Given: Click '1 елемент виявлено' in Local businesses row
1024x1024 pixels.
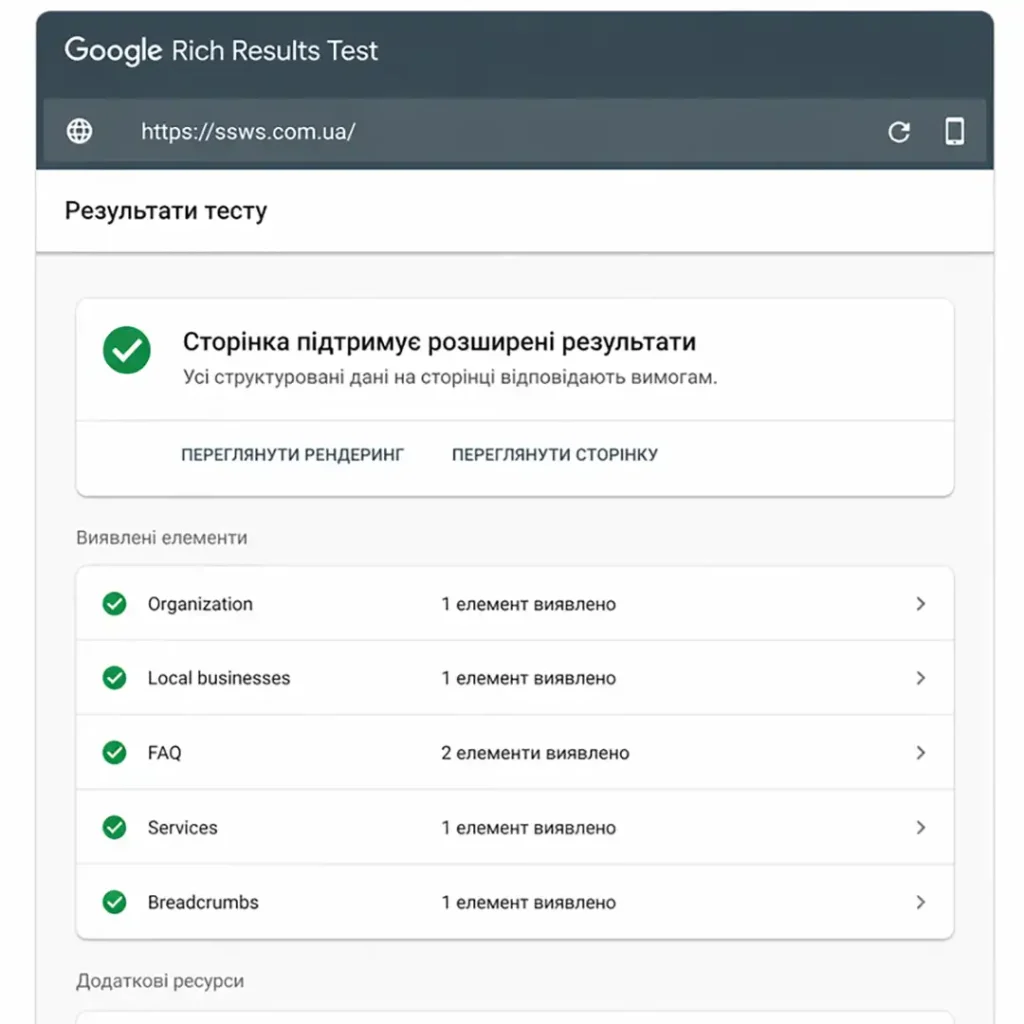Looking at the screenshot, I should click(528, 678).
